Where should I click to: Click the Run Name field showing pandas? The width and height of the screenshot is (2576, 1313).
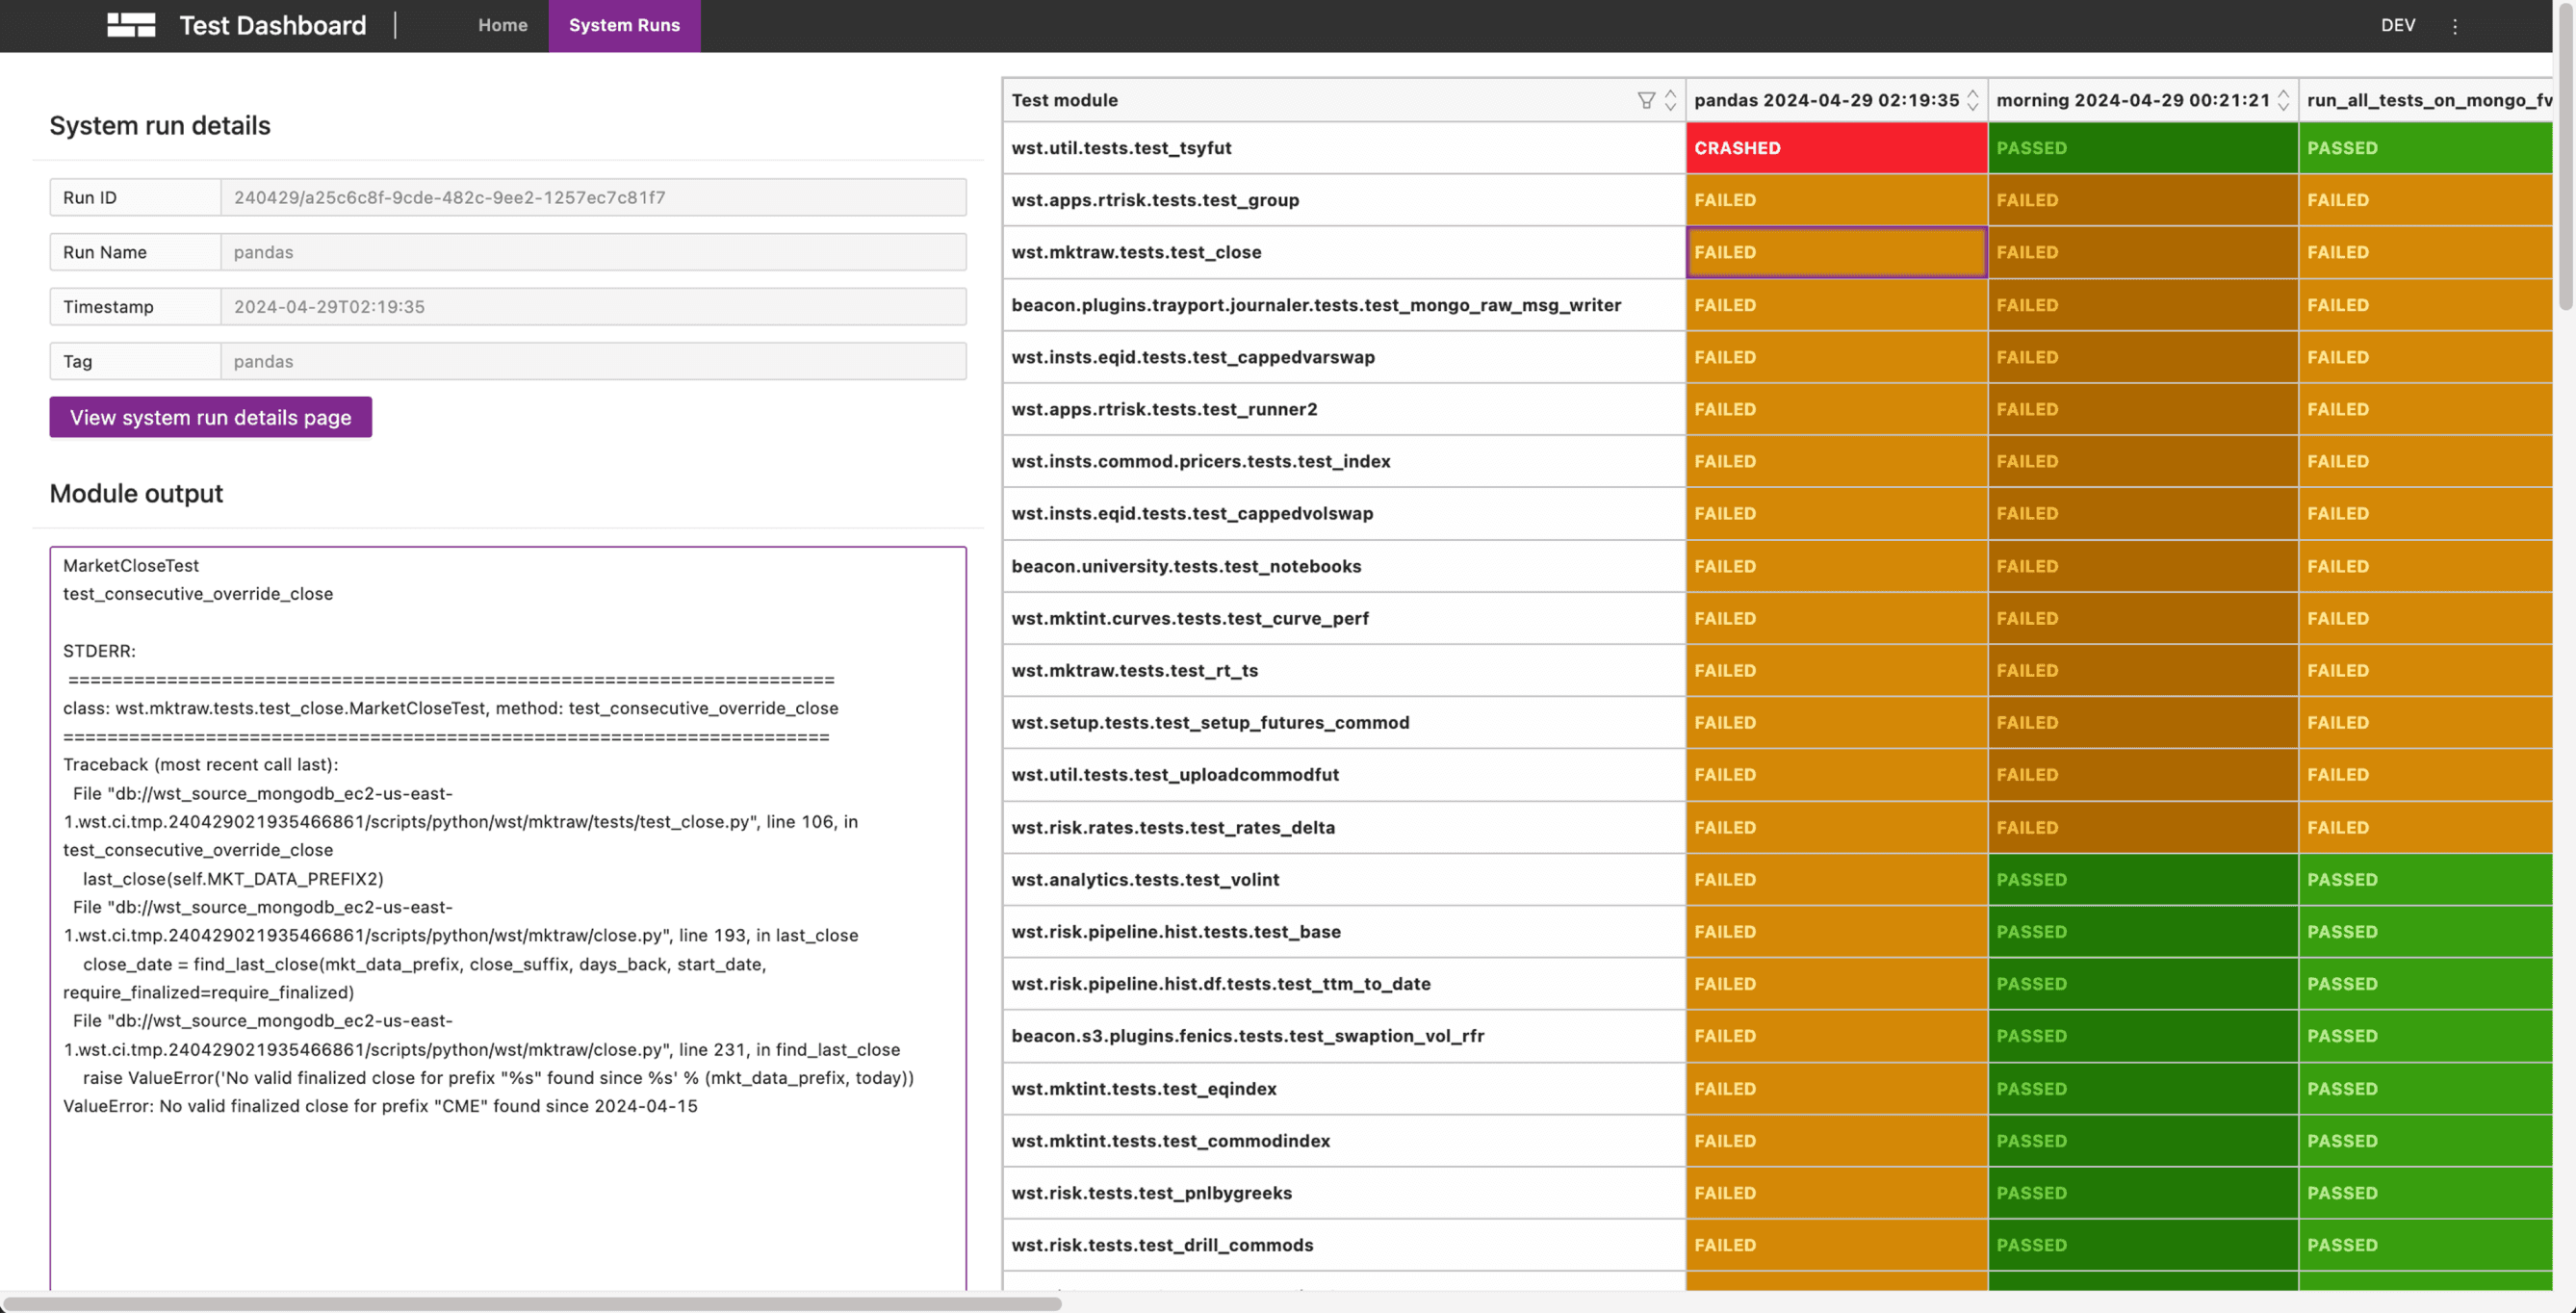(592, 252)
